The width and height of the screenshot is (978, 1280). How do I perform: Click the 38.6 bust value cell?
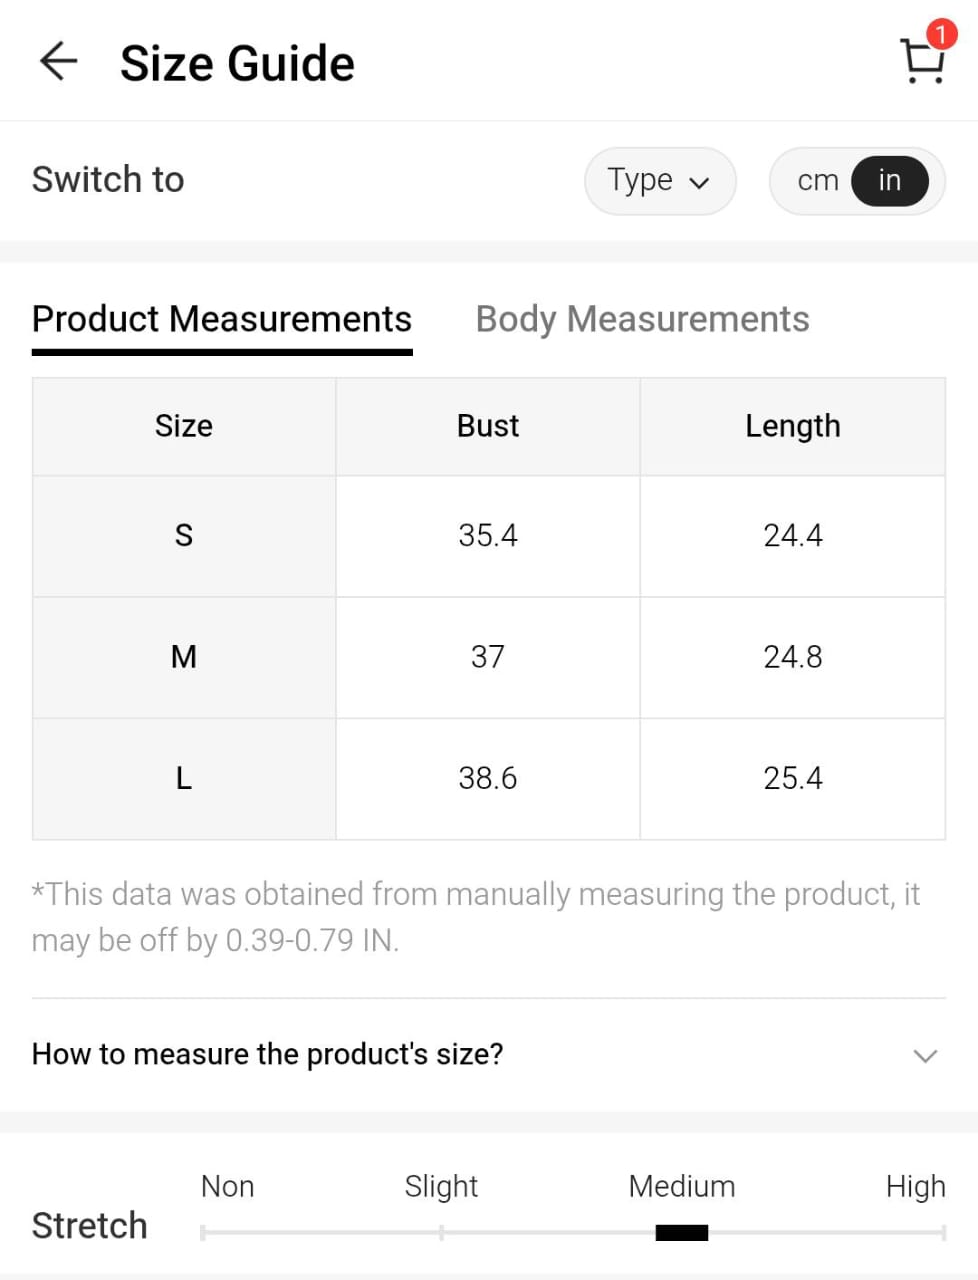tap(488, 778)
